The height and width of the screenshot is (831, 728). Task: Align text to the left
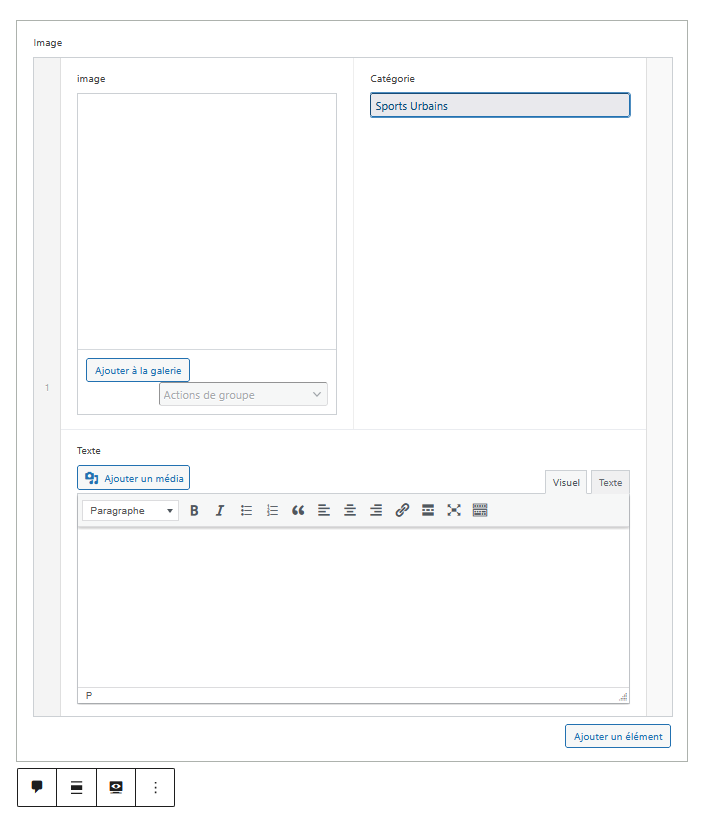pos(324,510)
